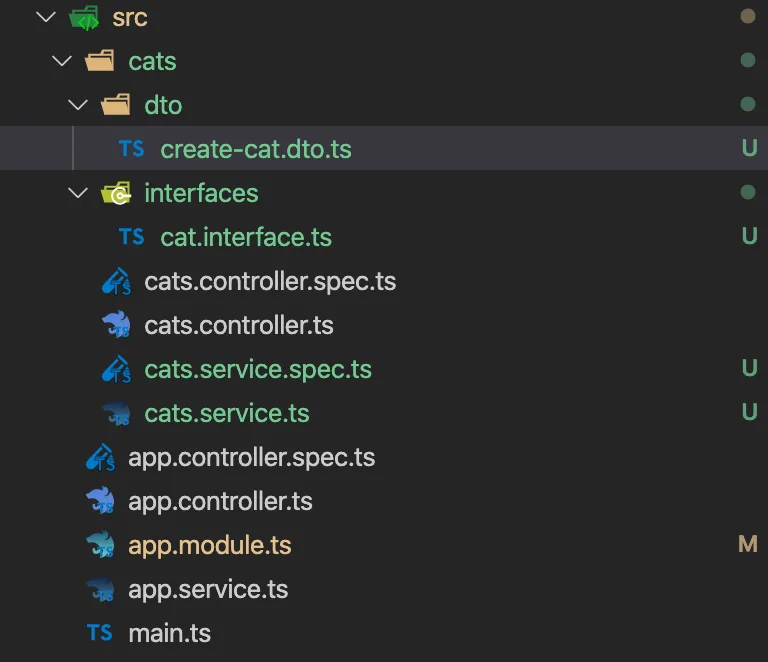Click the interfaces folder icon
The height and width of the screenshot is (662, 768).
(116, 193)
